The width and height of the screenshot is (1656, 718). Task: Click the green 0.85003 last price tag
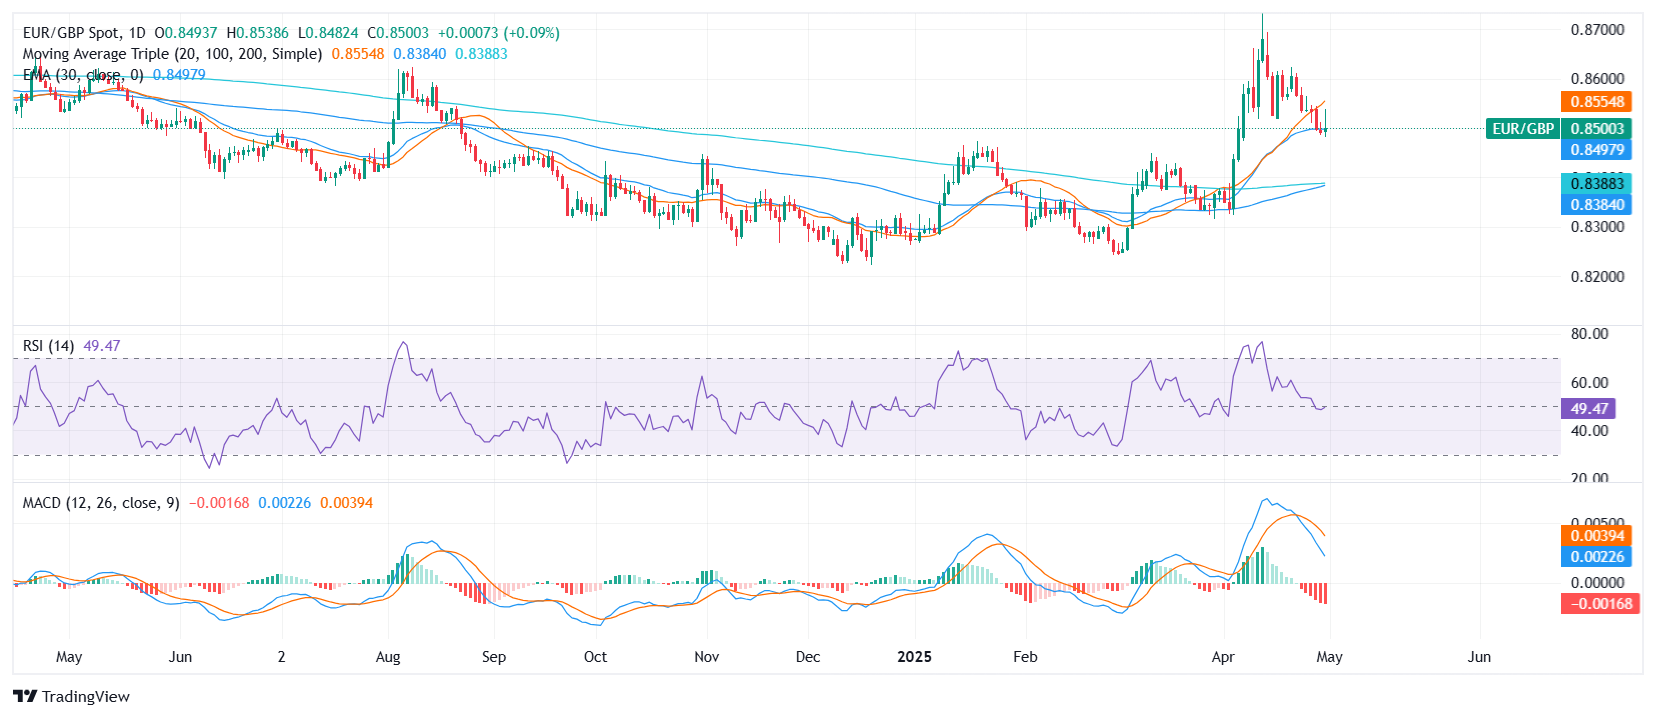click(x=1596, y=129)
